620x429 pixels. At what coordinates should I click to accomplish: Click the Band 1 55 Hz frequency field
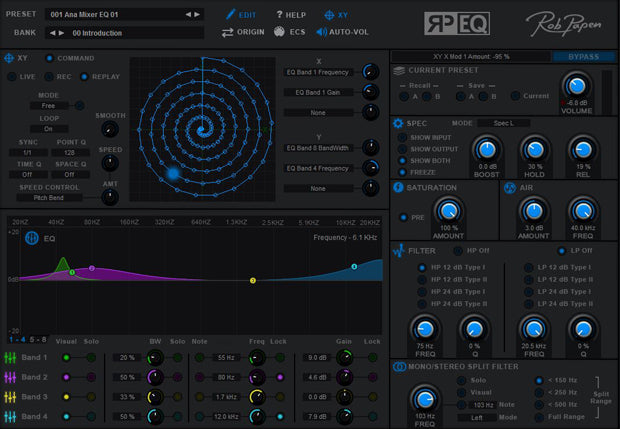[x=226, y=358]
